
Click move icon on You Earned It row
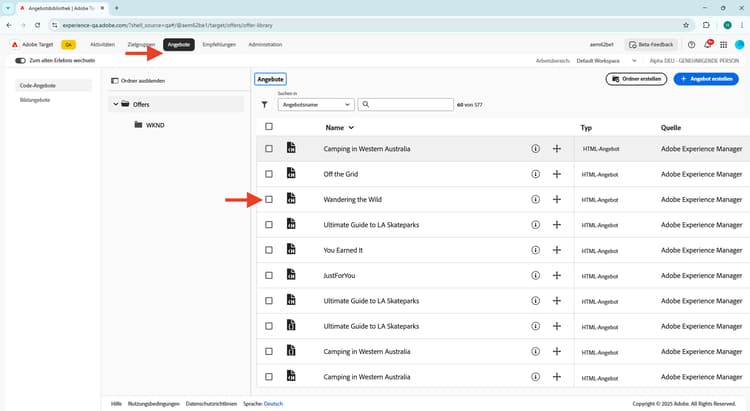tap(557, 250)
